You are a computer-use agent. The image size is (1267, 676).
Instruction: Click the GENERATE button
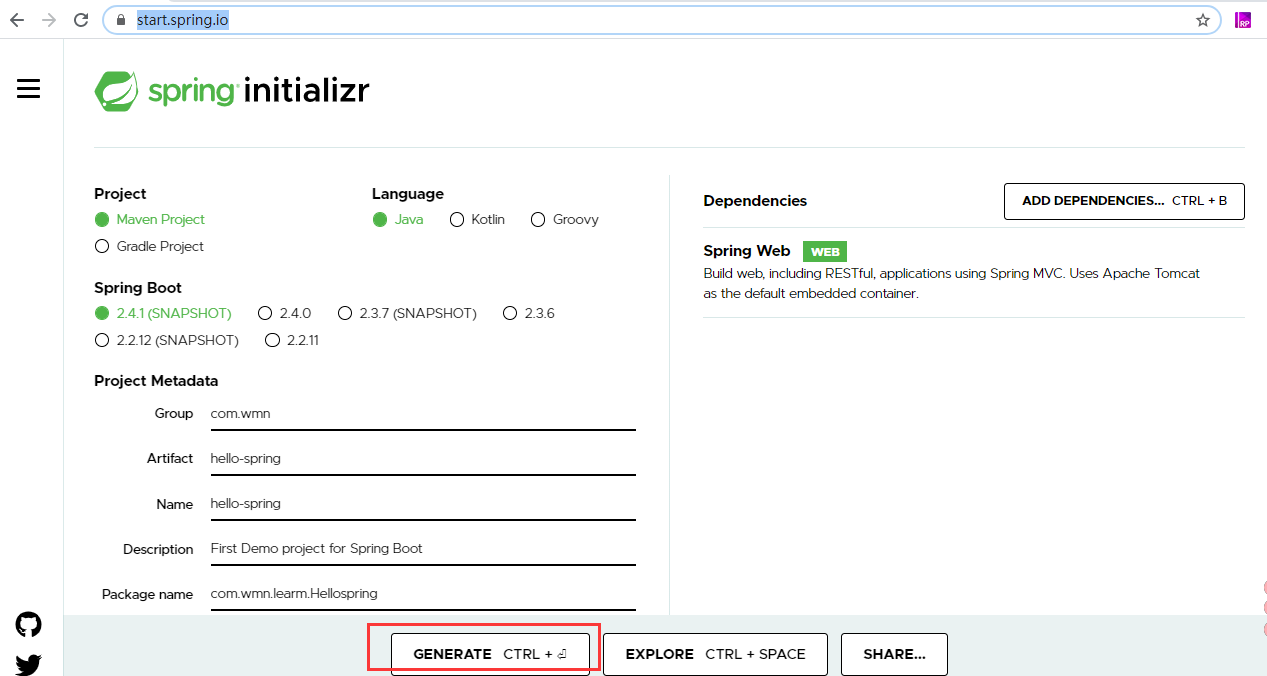[x=490, y=654]
